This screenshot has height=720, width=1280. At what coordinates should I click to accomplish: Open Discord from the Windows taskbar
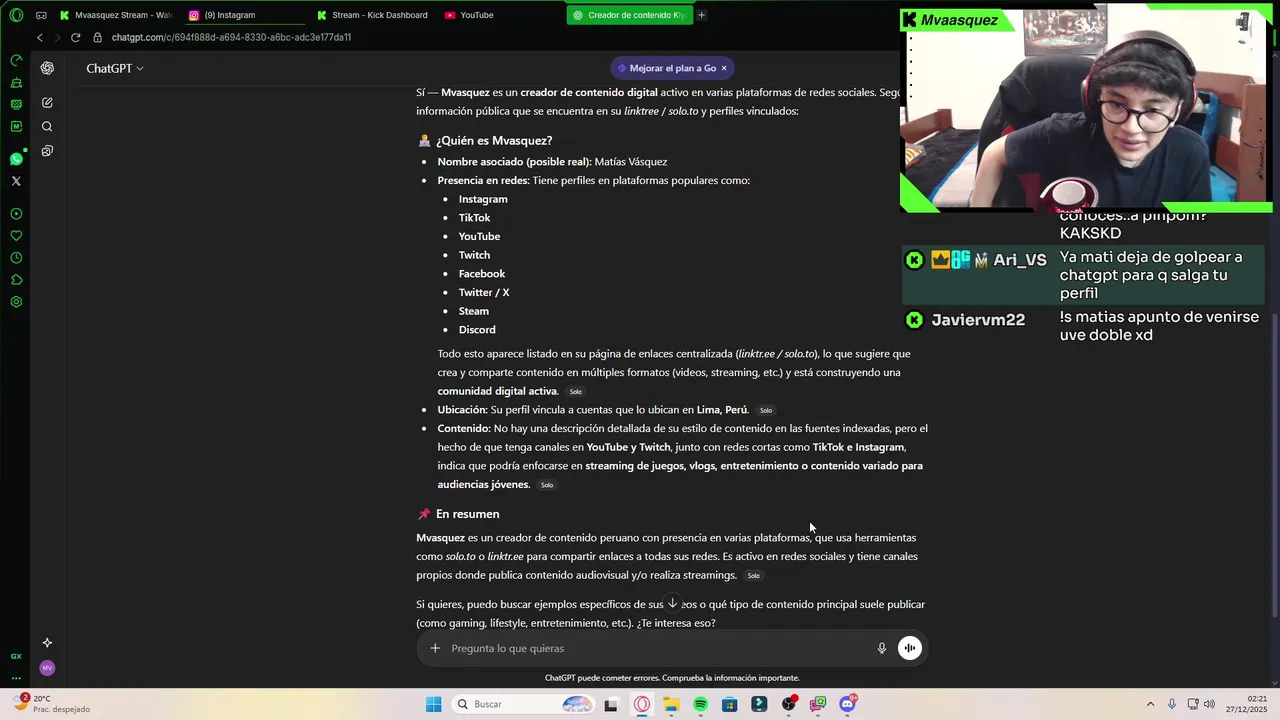847,704
